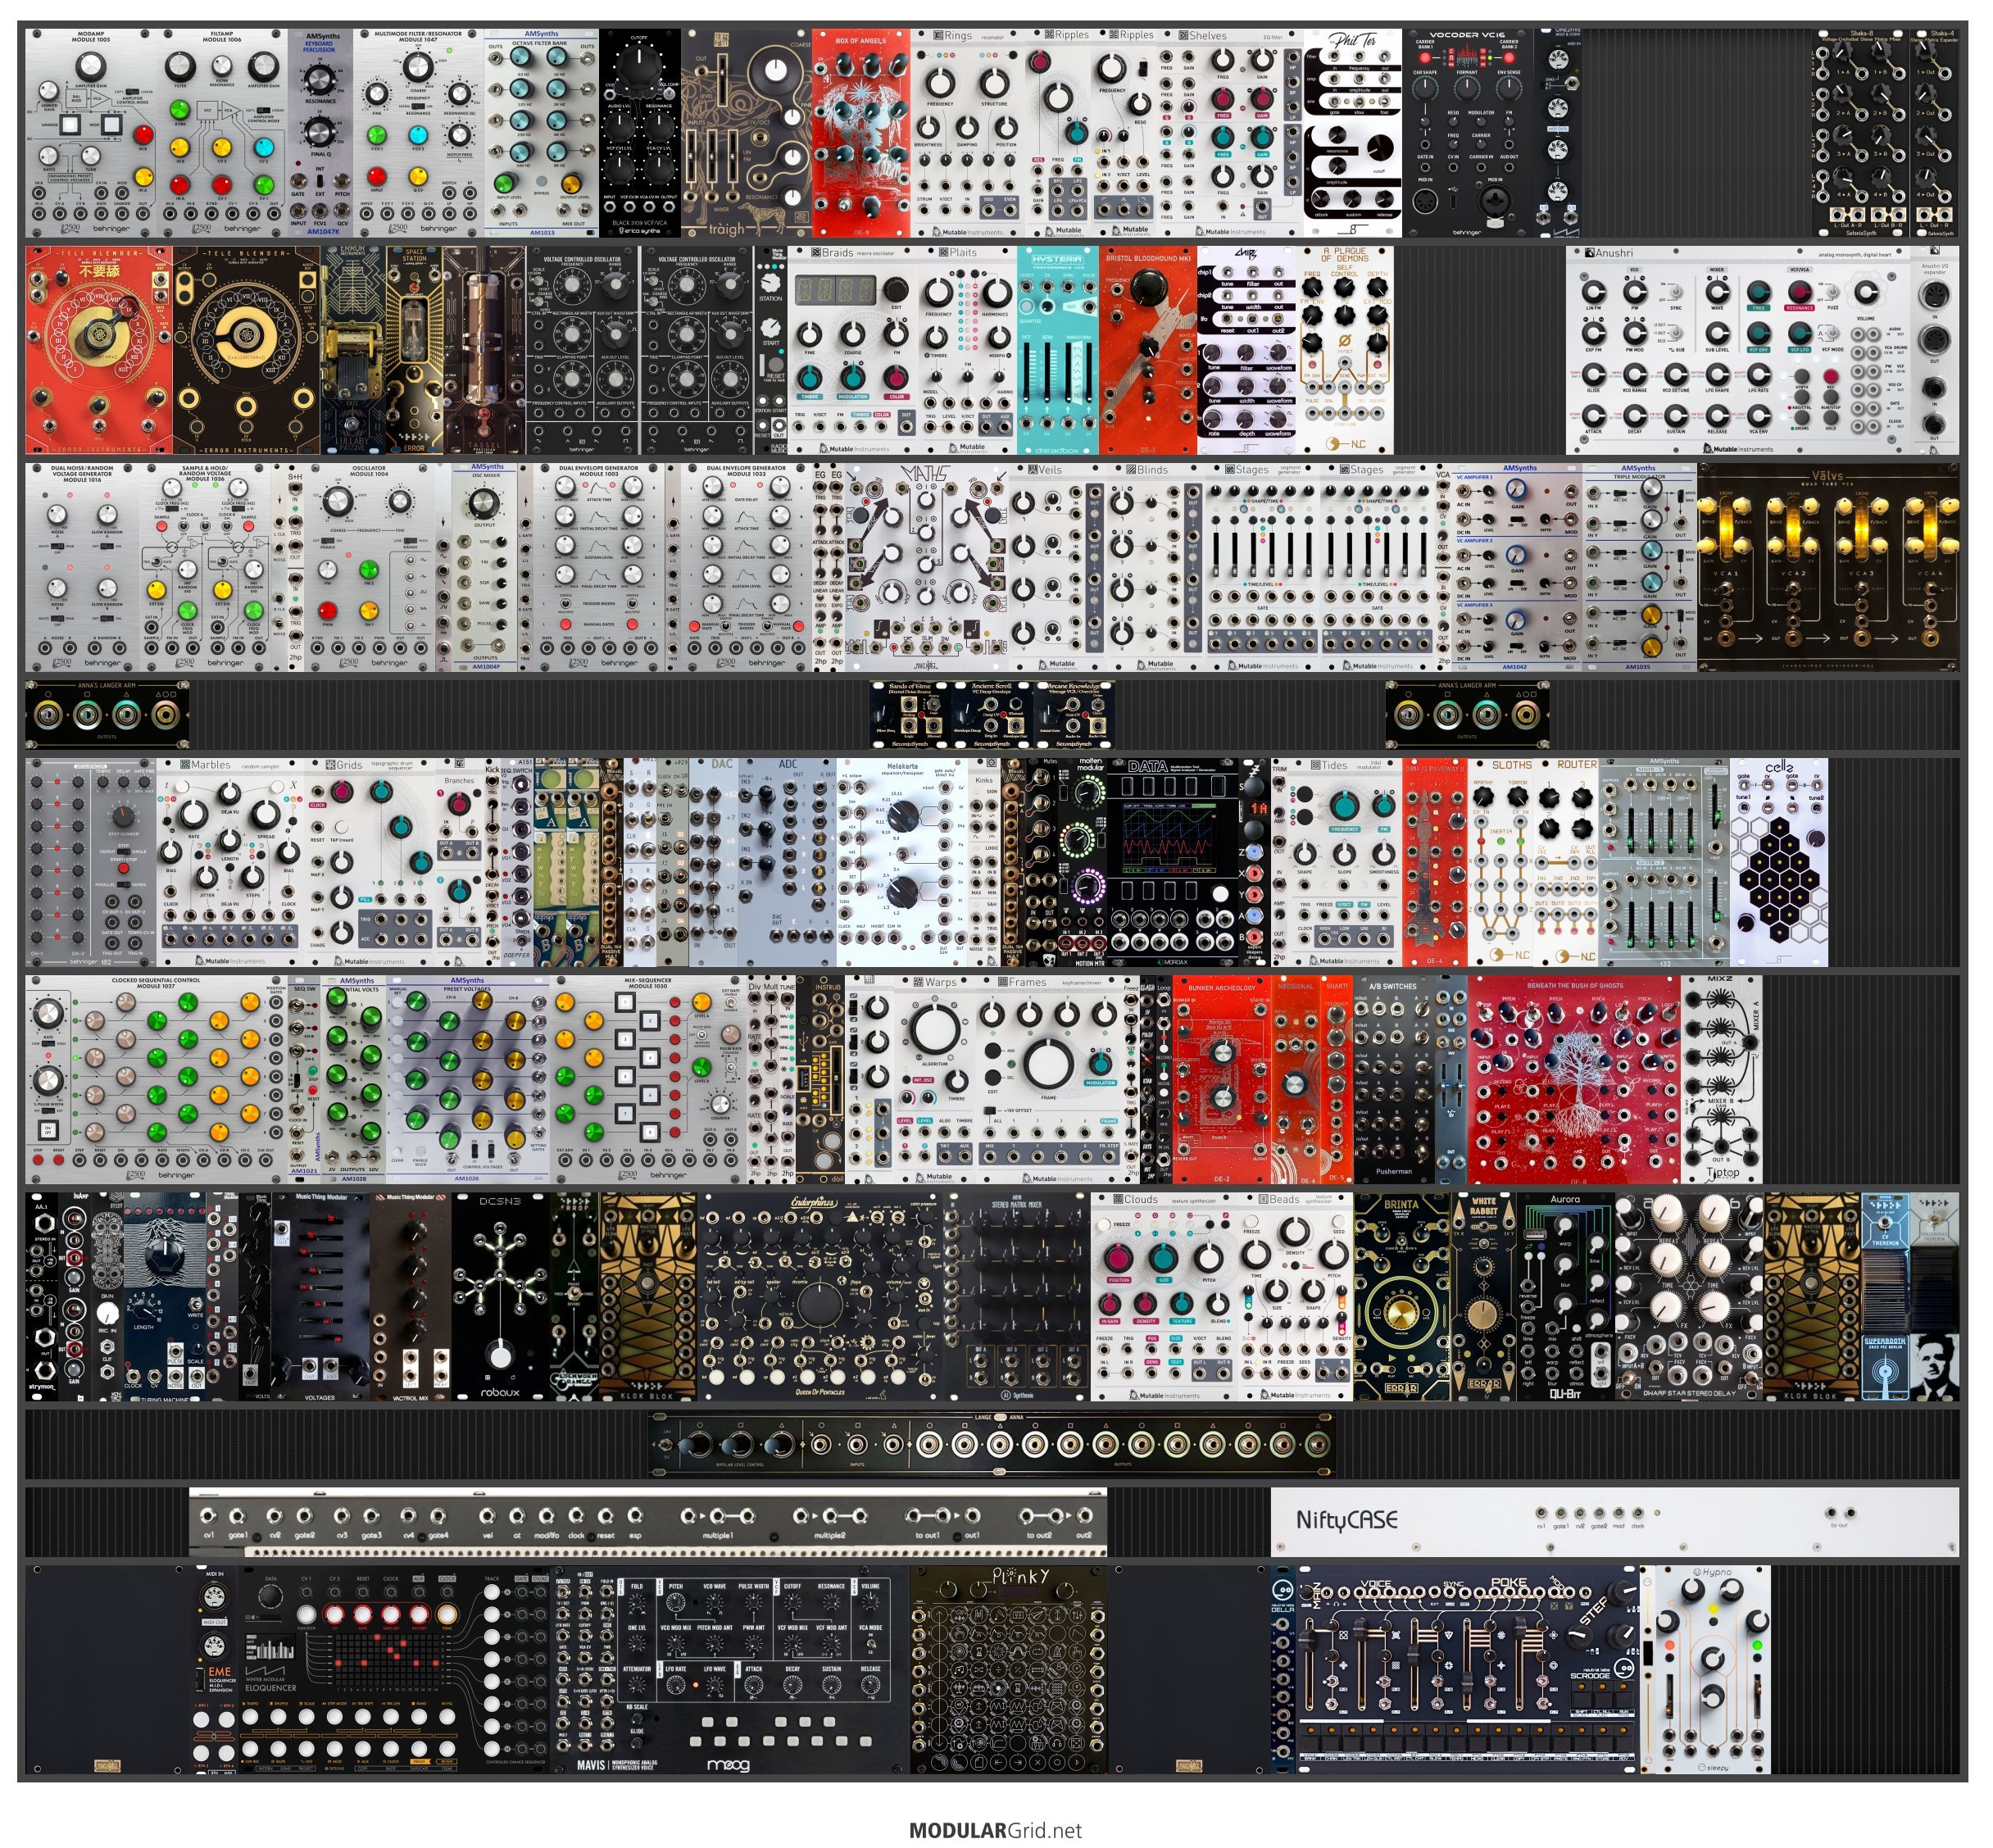
Task: Select the Marbles random sampler module
Action: point(230,862)
